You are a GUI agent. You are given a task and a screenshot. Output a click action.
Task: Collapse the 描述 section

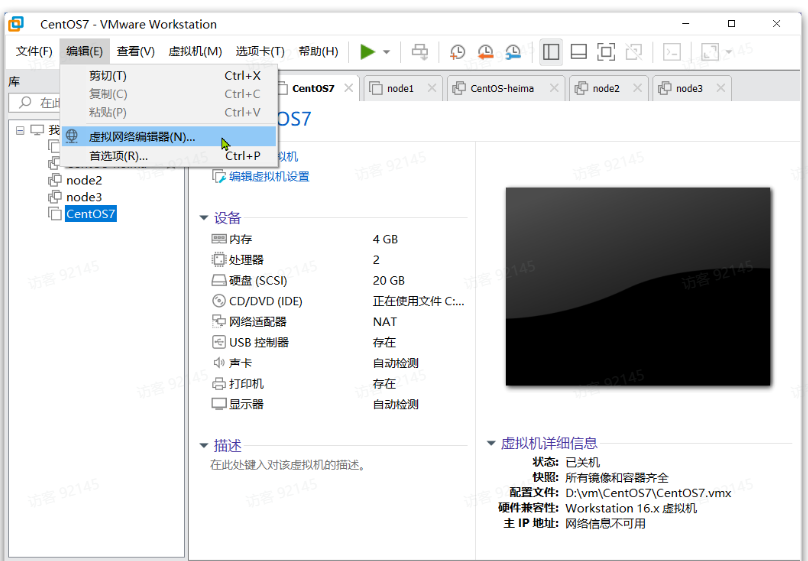pyautogui.click(x=204, y=446)
